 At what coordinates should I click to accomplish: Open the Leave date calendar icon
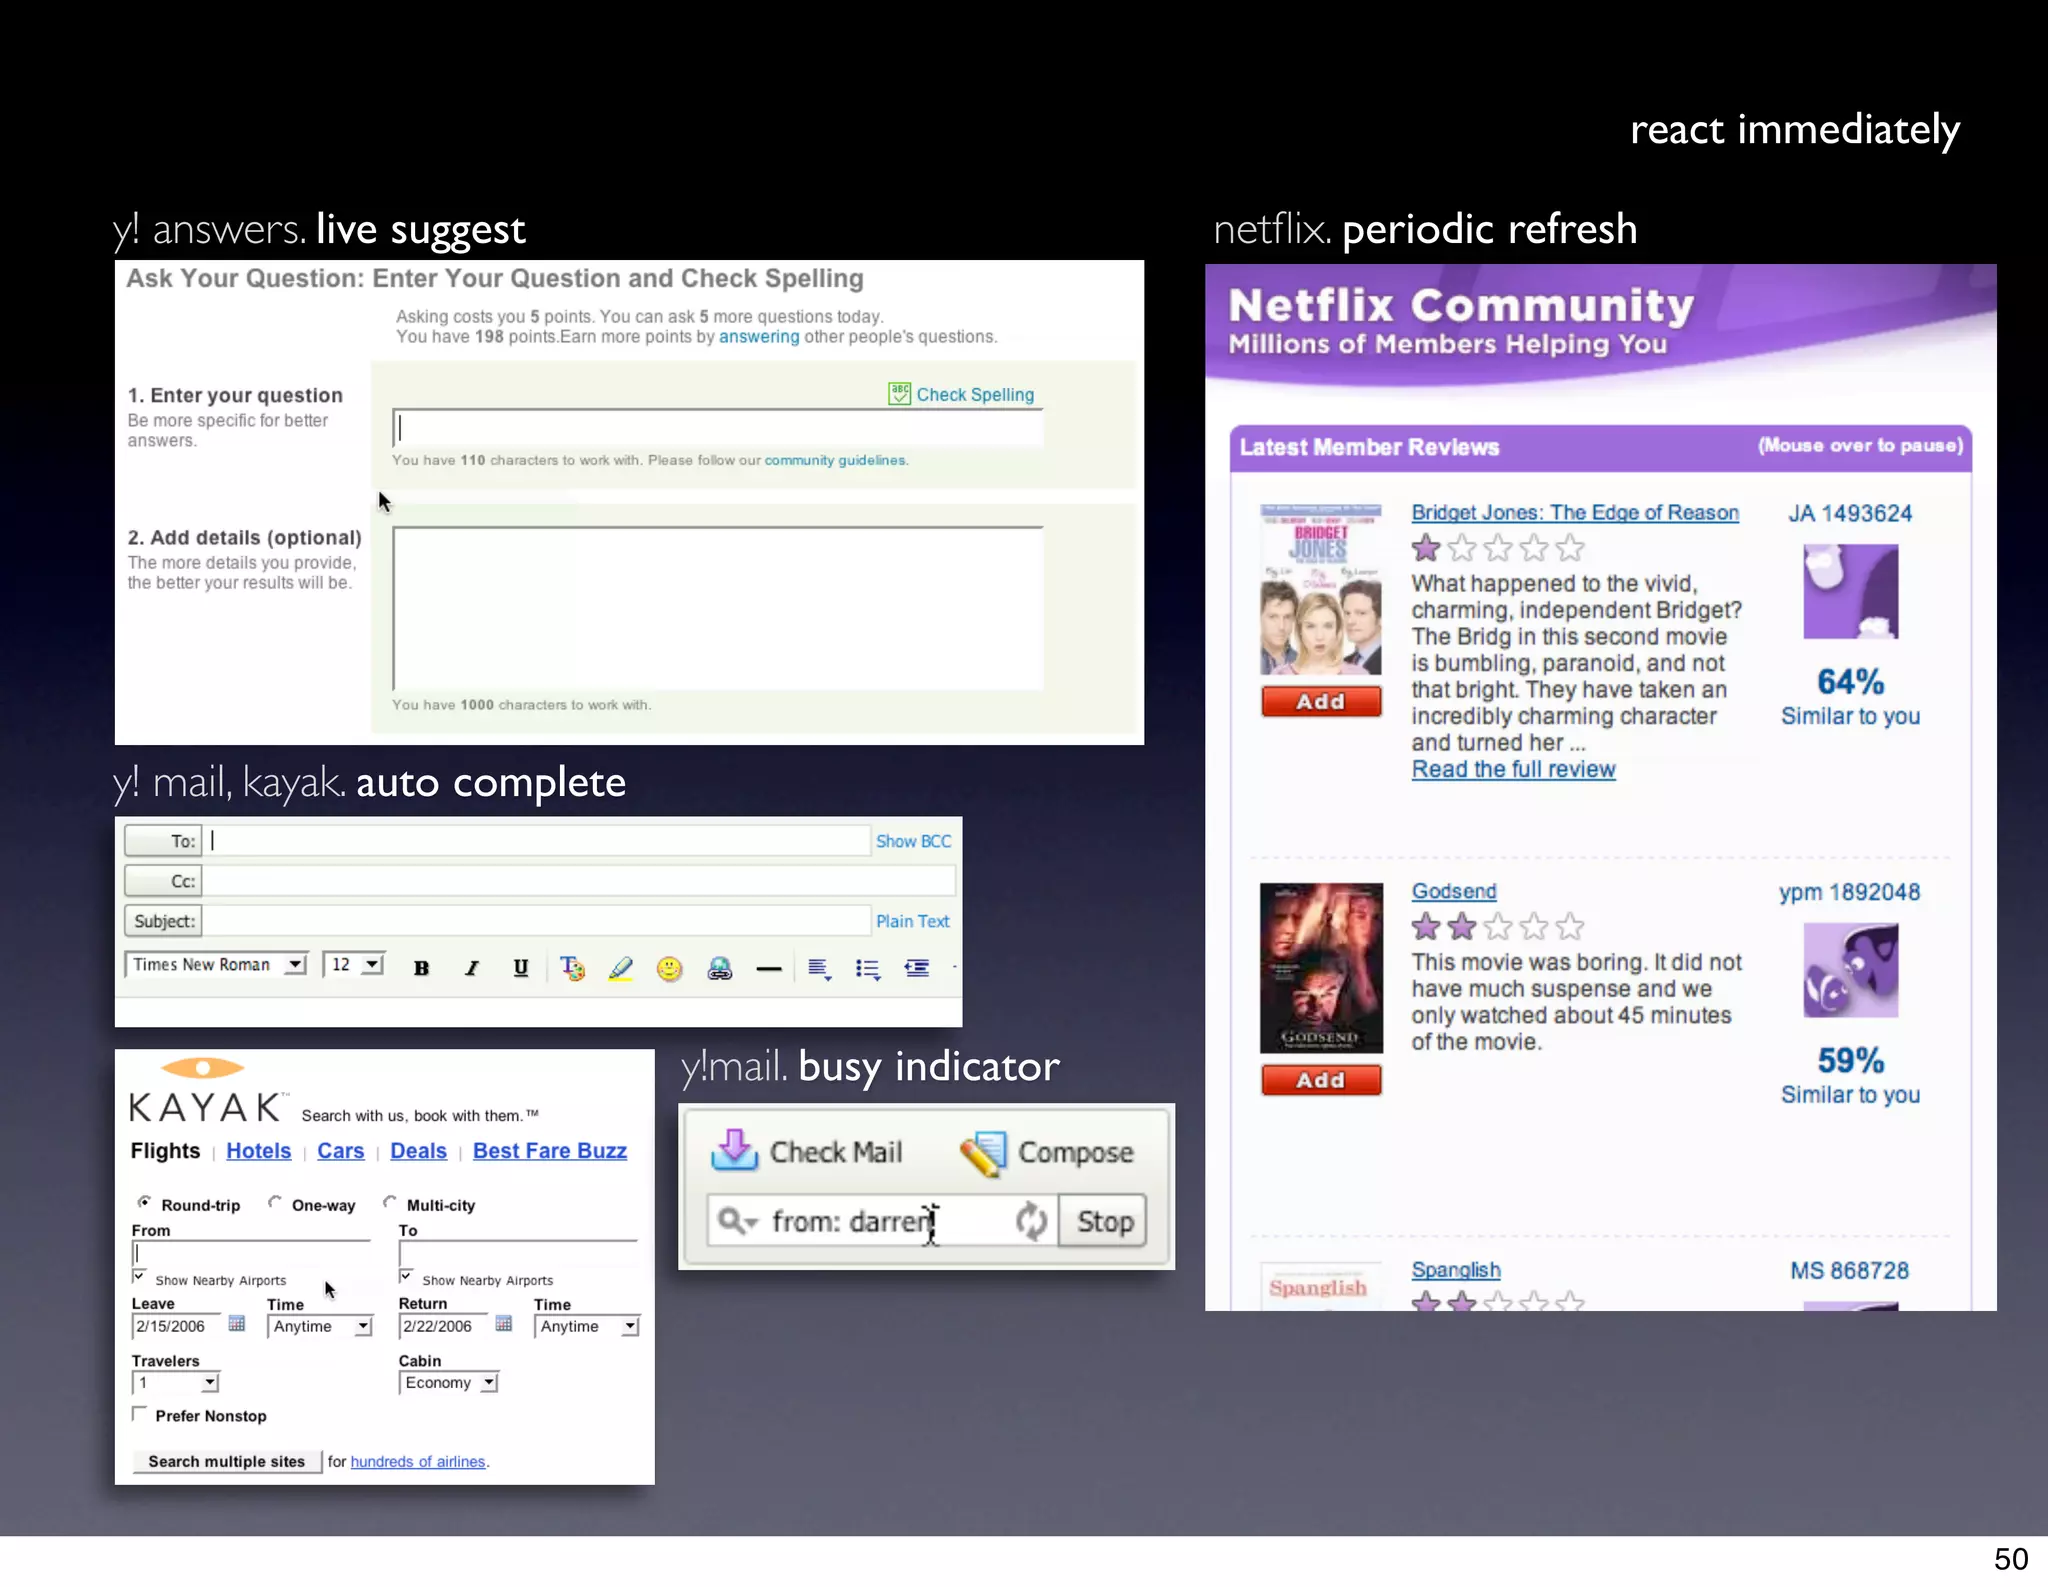click(237, 1323)
